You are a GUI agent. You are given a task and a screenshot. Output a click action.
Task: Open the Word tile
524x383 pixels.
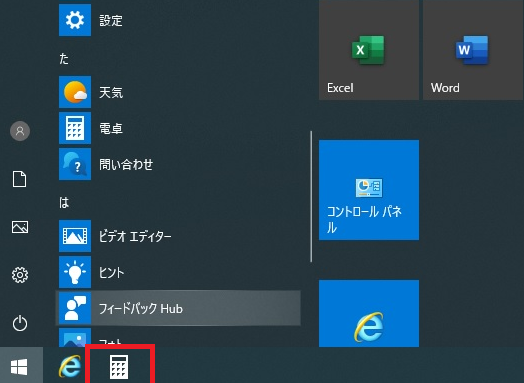click(x=473, y=49)
